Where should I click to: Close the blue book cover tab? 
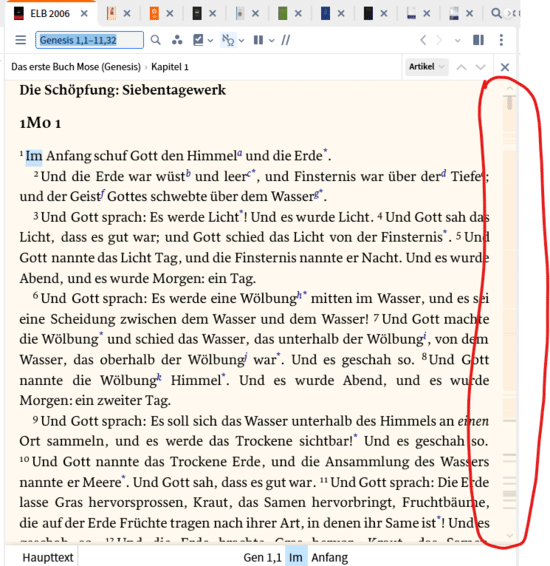341,14
